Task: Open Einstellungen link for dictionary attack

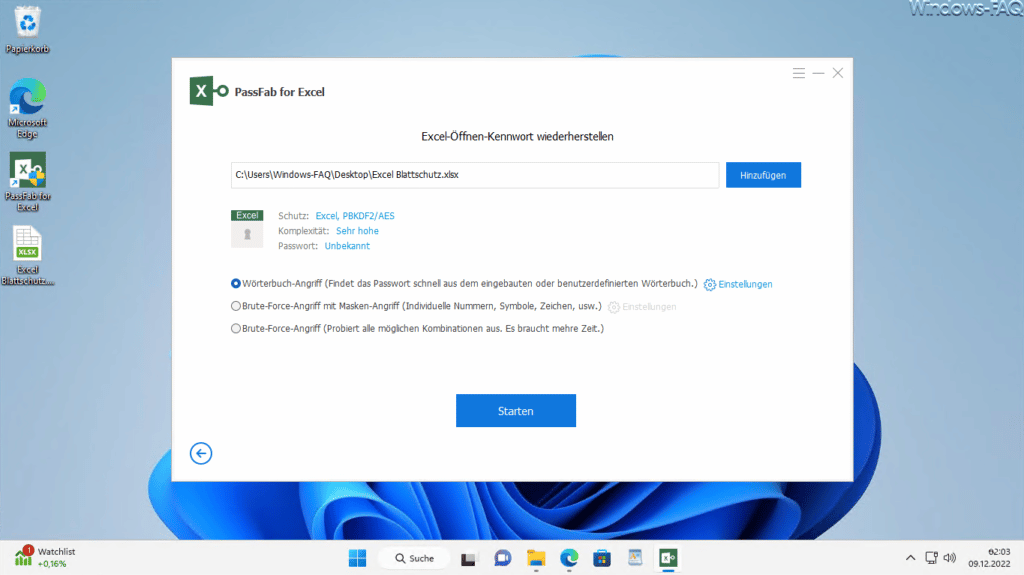Action: [745, 284]
